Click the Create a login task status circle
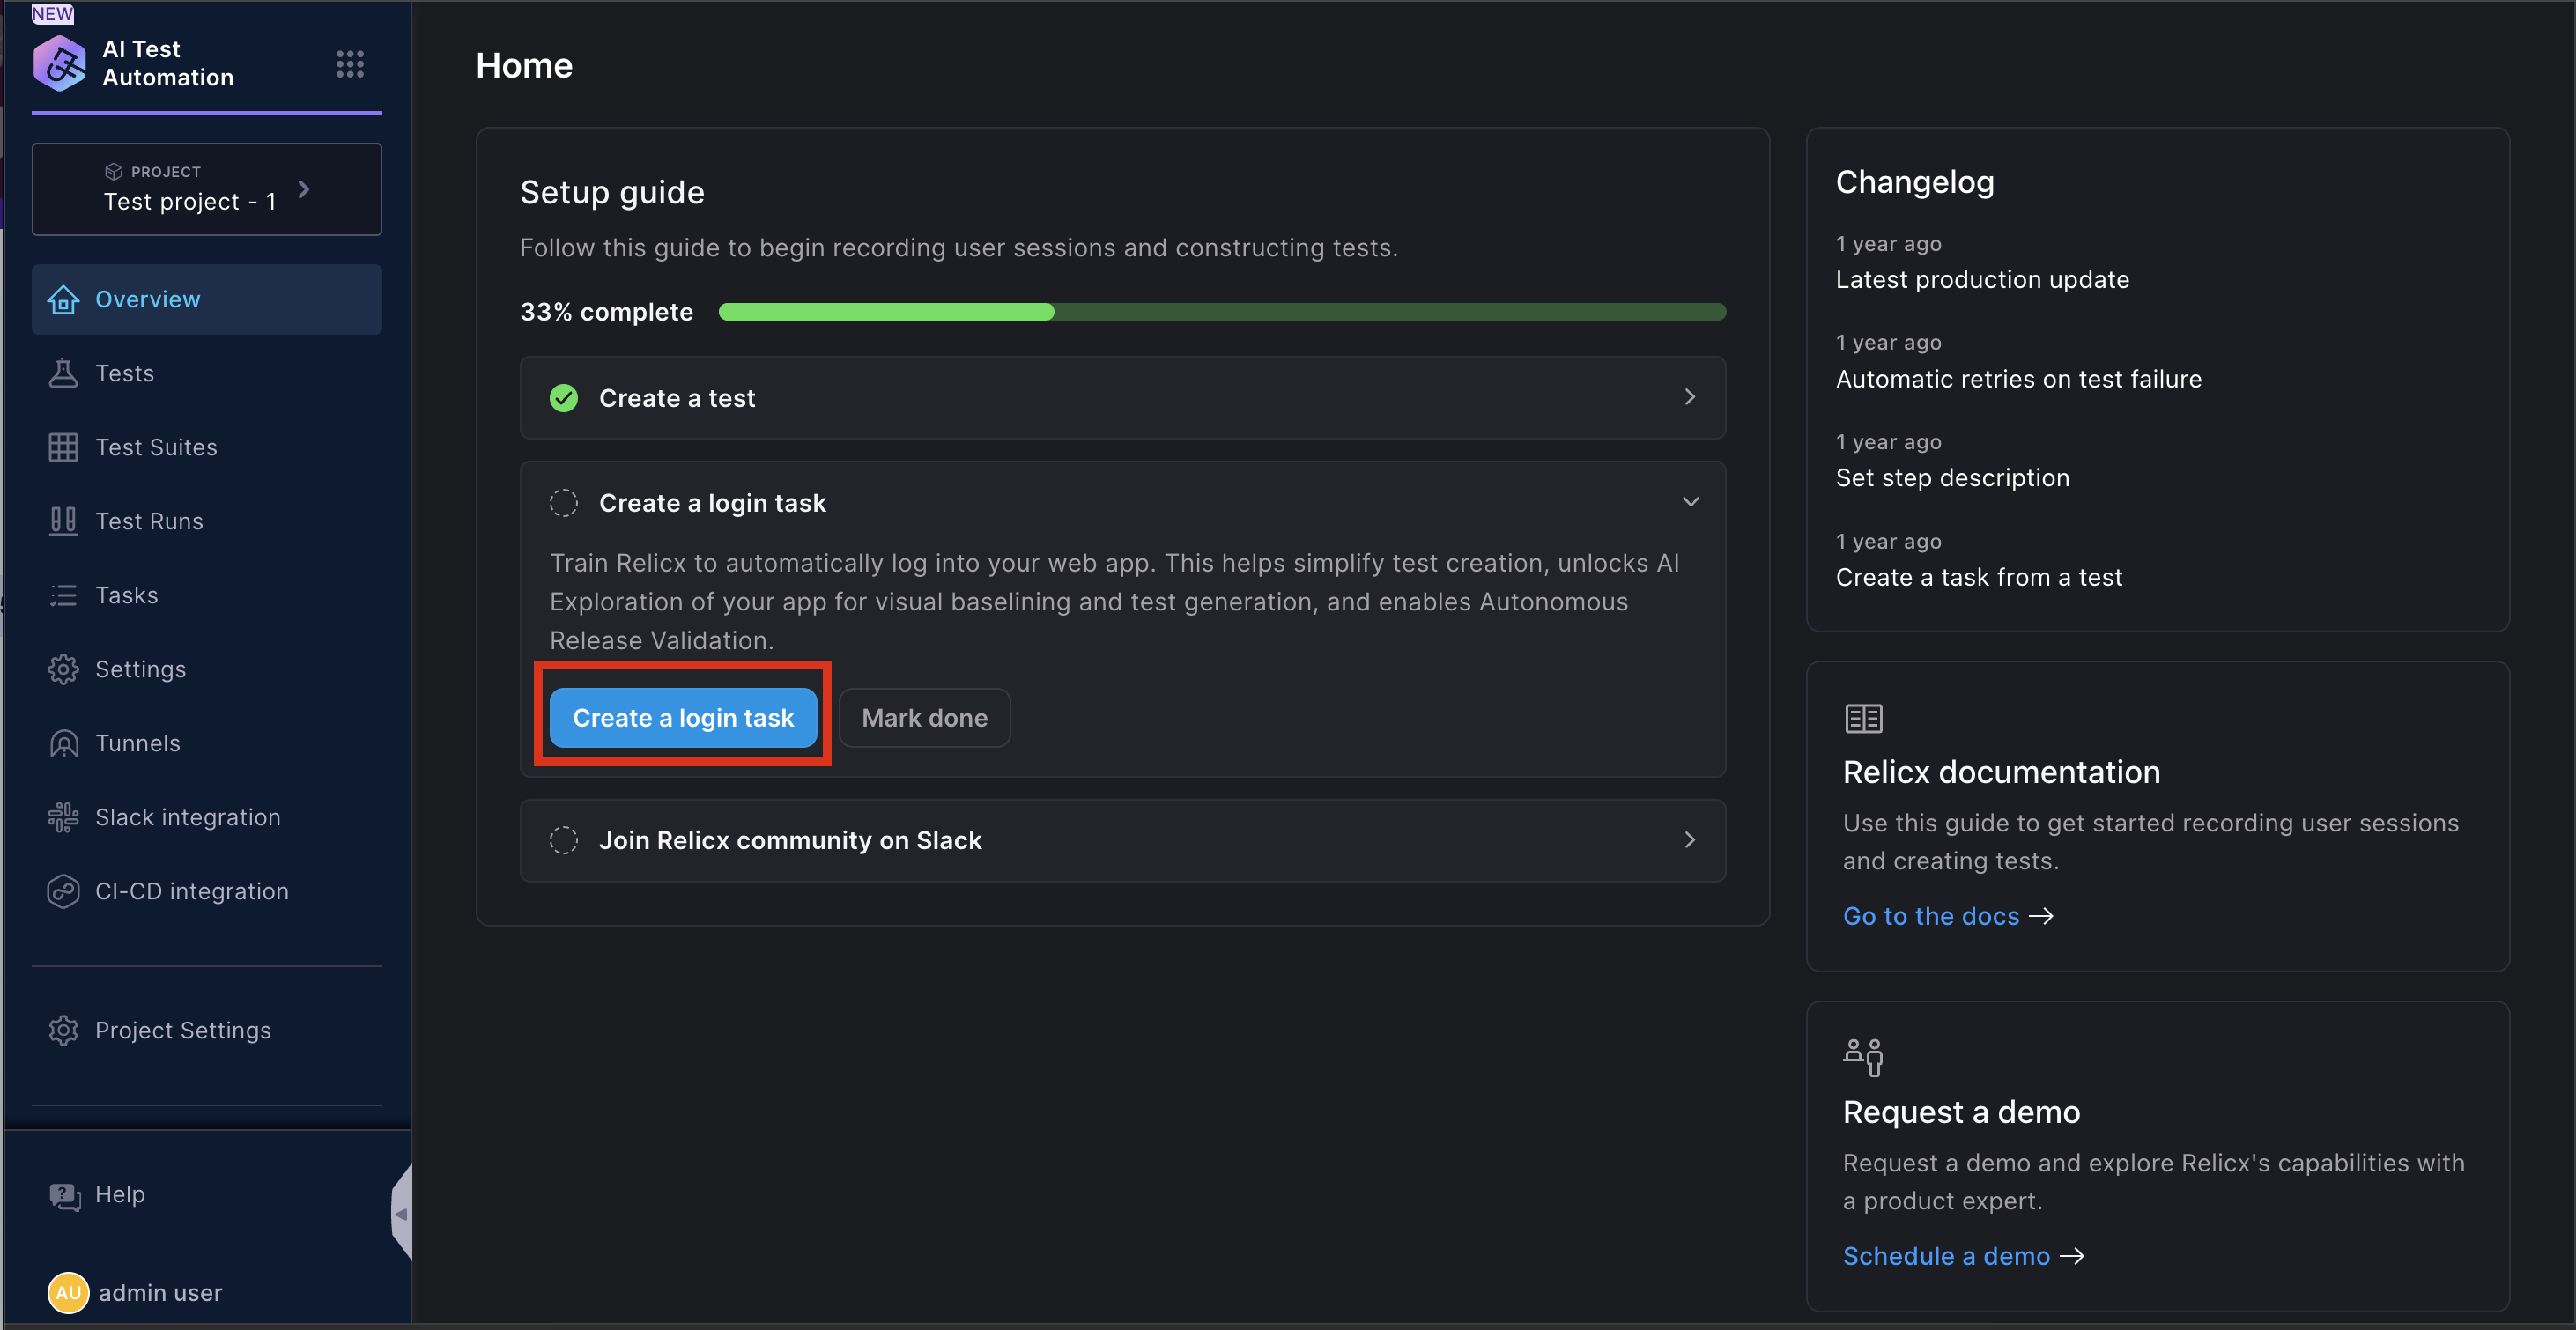 tap(564, 503)
